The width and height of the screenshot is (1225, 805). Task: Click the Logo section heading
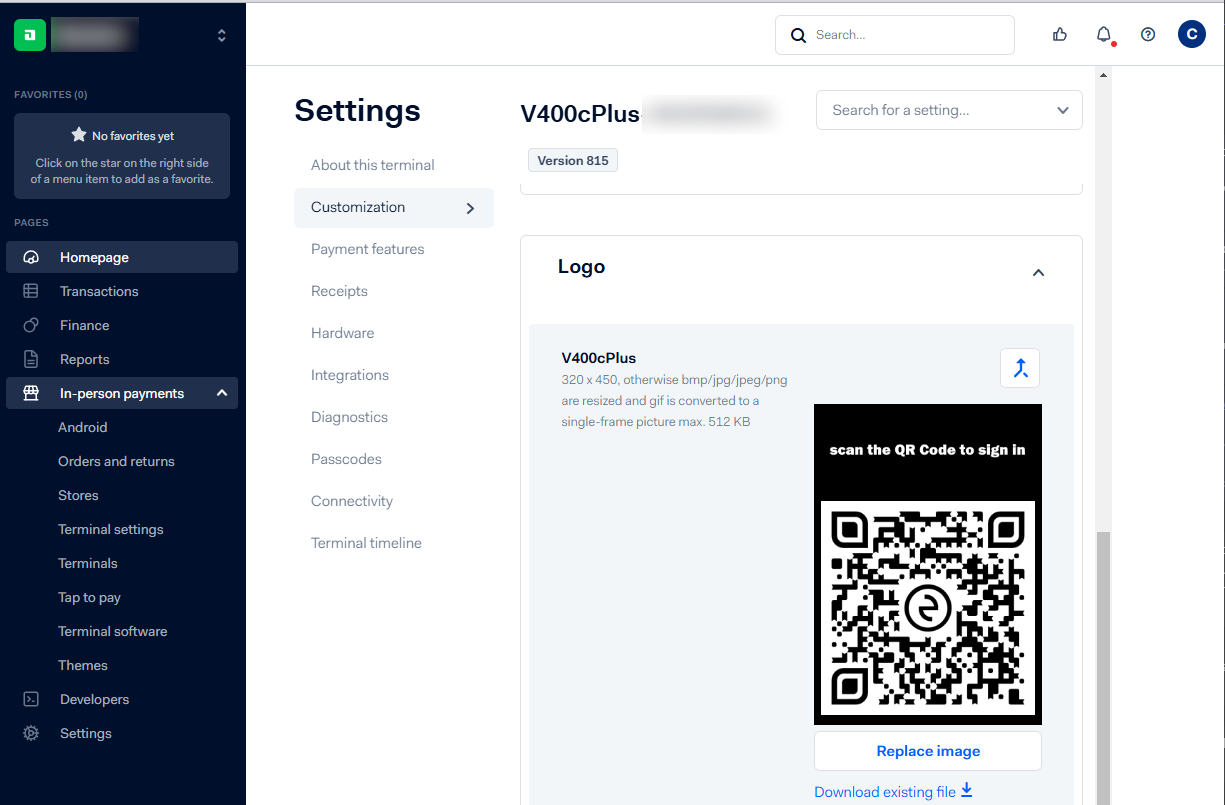tap(581, 267)
